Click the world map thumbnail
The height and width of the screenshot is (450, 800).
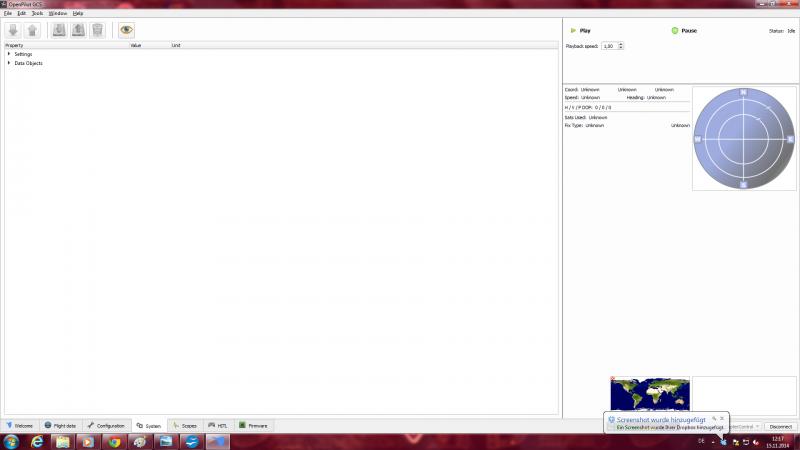point(650,394)
